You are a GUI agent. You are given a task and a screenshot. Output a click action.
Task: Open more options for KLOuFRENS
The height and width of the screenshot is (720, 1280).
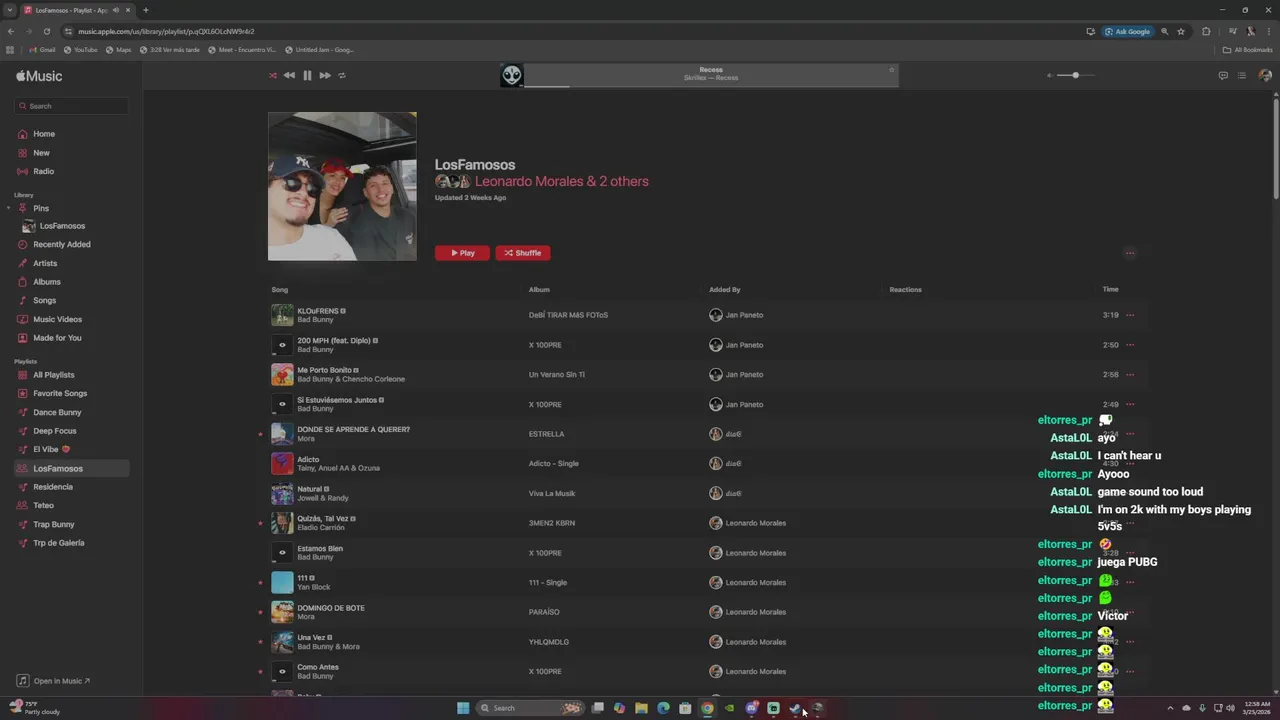tap(1130, 315)
